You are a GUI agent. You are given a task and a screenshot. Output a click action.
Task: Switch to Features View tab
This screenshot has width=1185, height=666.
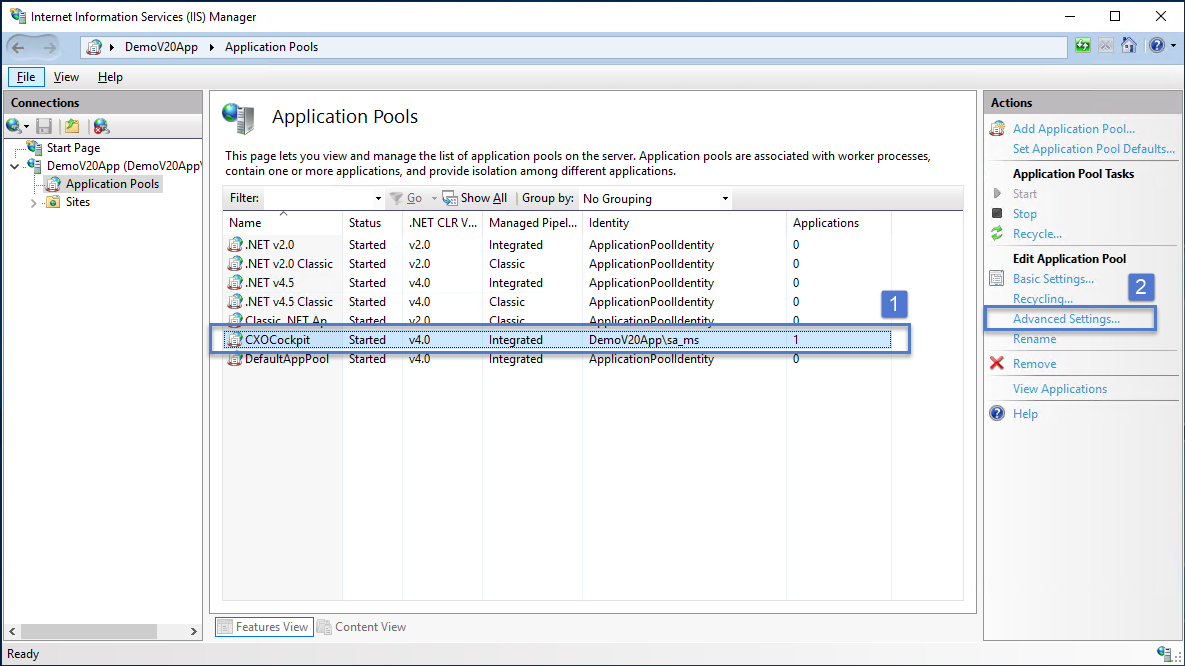tap(265, 627)
